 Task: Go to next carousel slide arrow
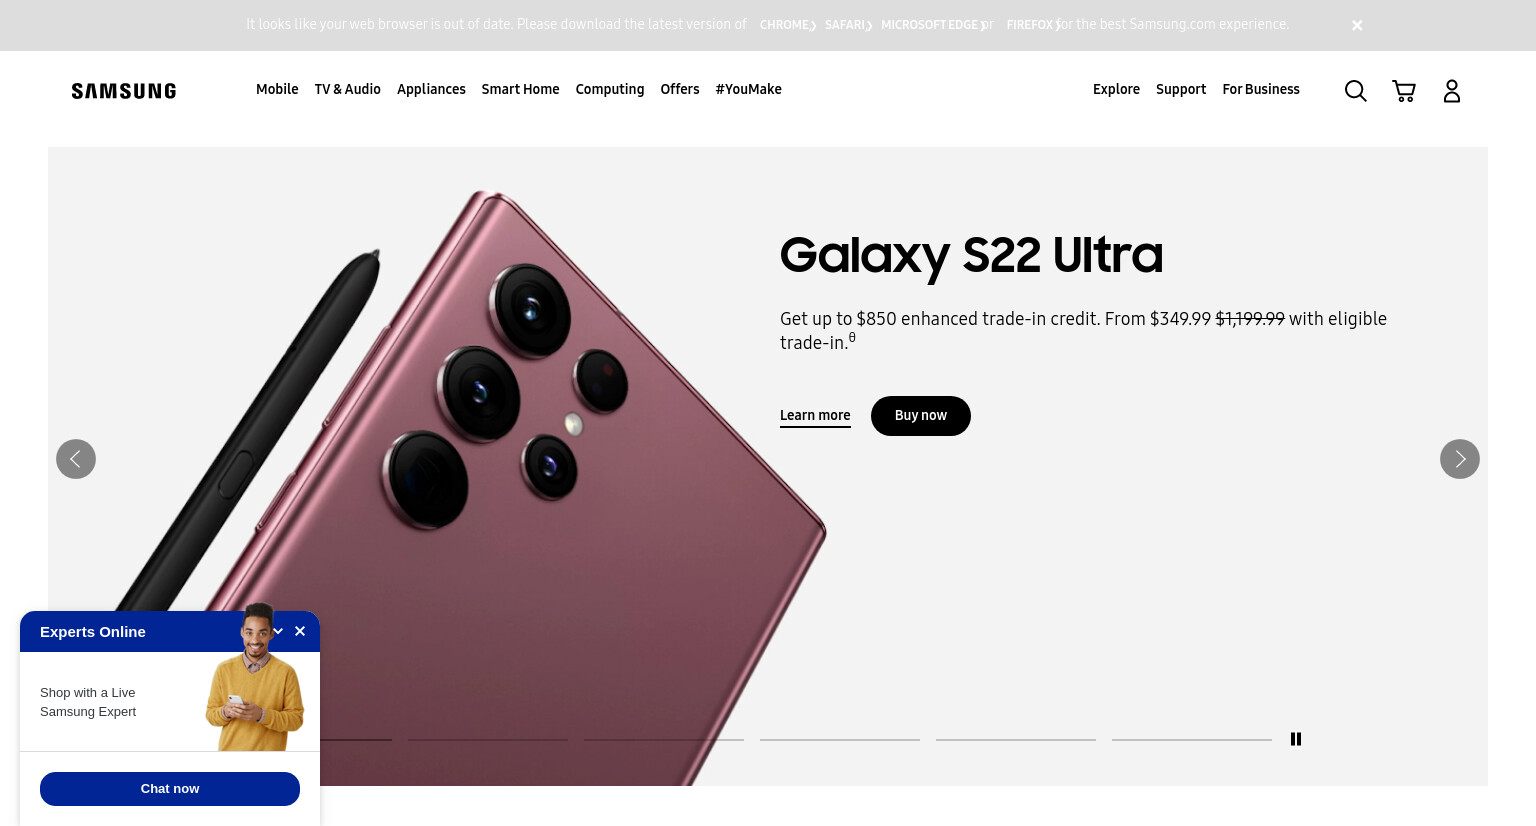tap(1460, 459)
